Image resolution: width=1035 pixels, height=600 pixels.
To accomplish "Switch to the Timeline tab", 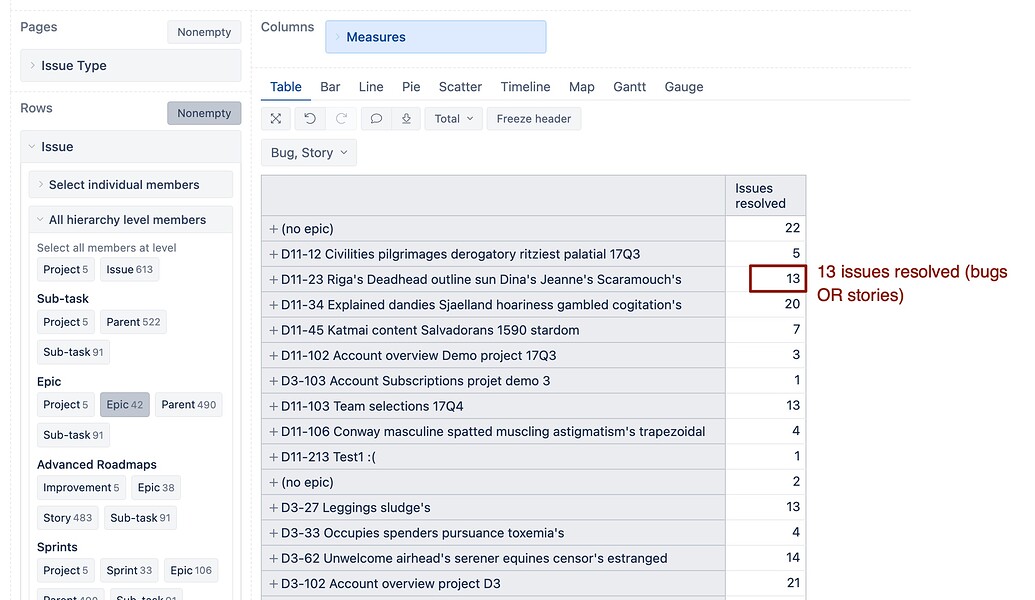I will [x=525, y=87].
